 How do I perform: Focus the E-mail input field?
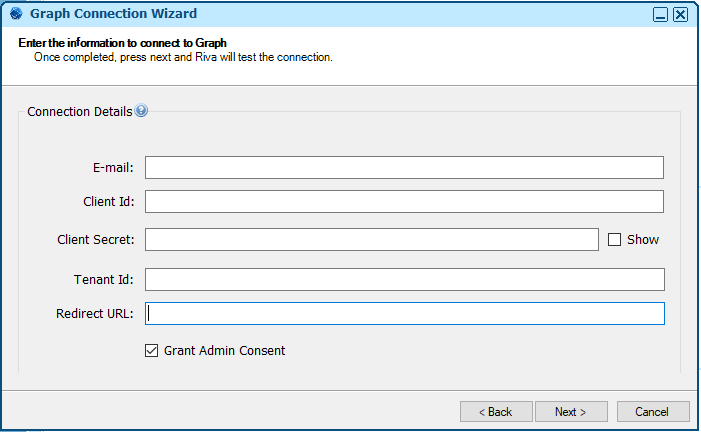coord(404,167)
